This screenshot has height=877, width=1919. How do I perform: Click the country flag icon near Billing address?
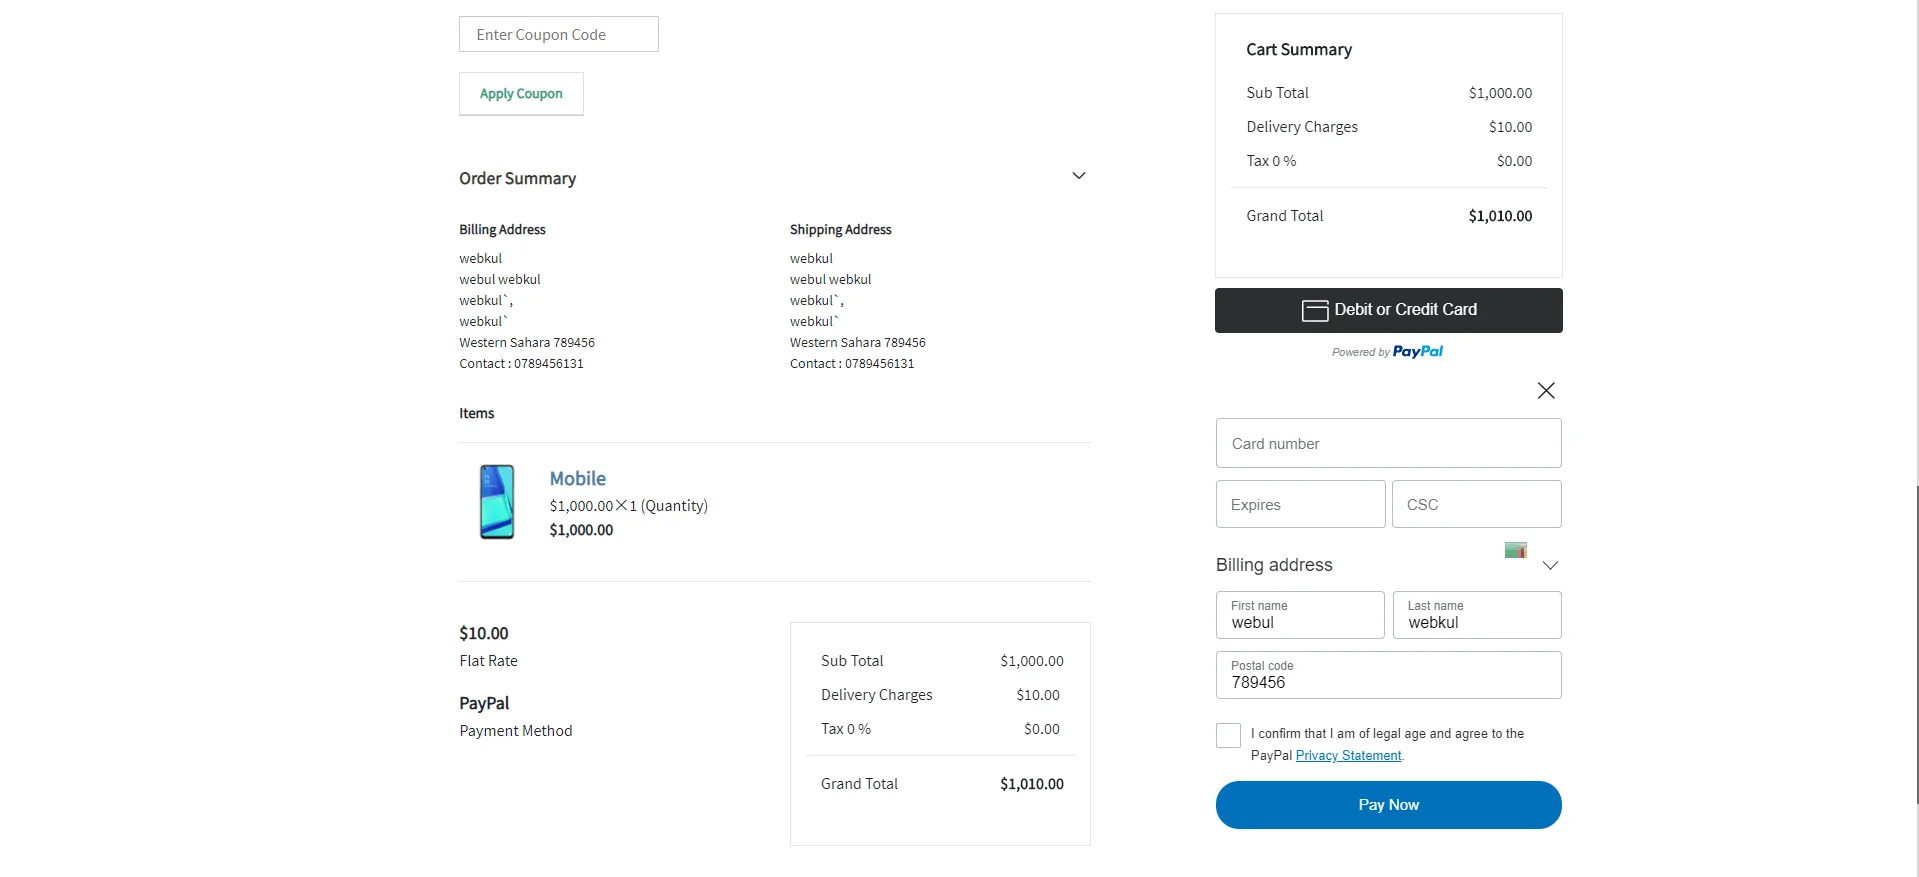[x=1515, y=550]
